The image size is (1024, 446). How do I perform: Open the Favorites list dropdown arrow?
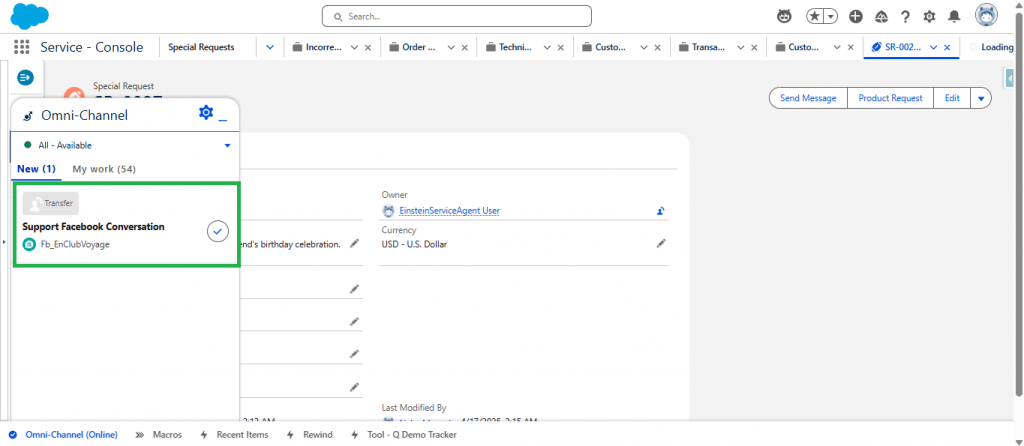tap(831, 16)
